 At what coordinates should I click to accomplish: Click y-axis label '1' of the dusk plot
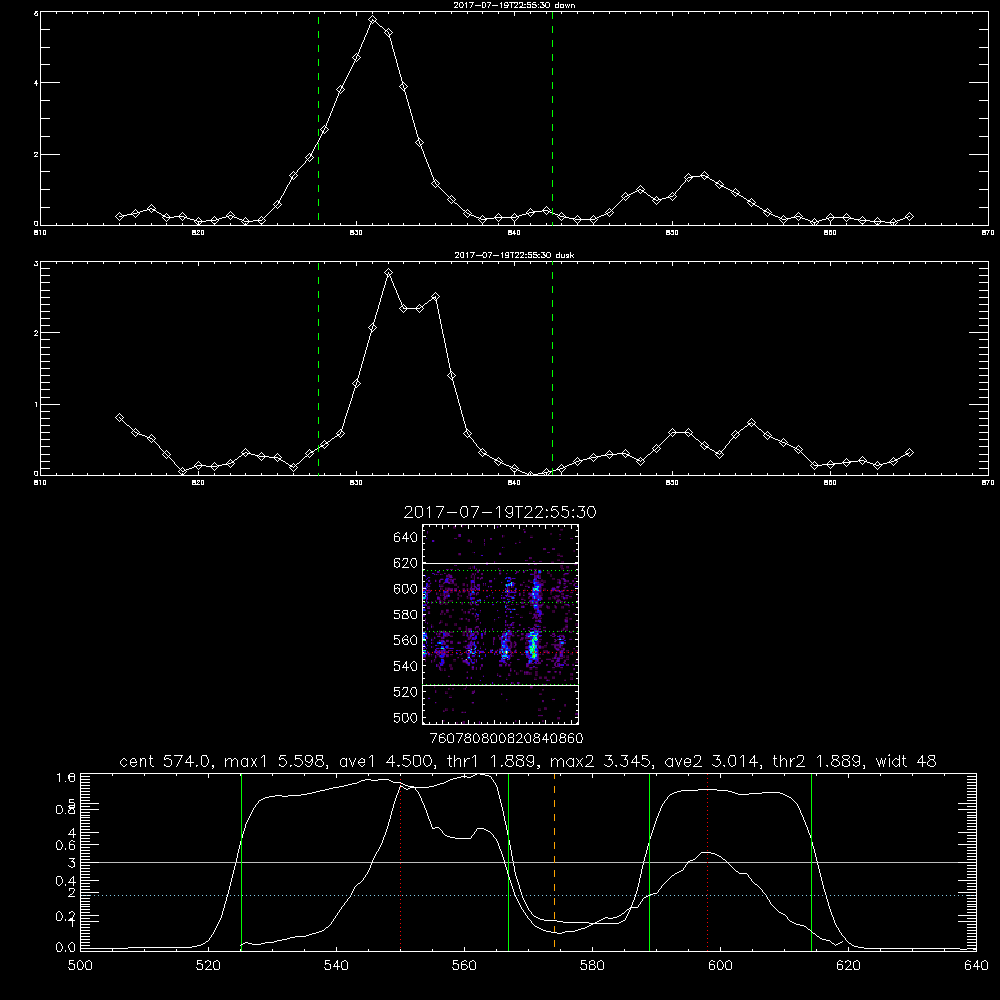[36, 404]
